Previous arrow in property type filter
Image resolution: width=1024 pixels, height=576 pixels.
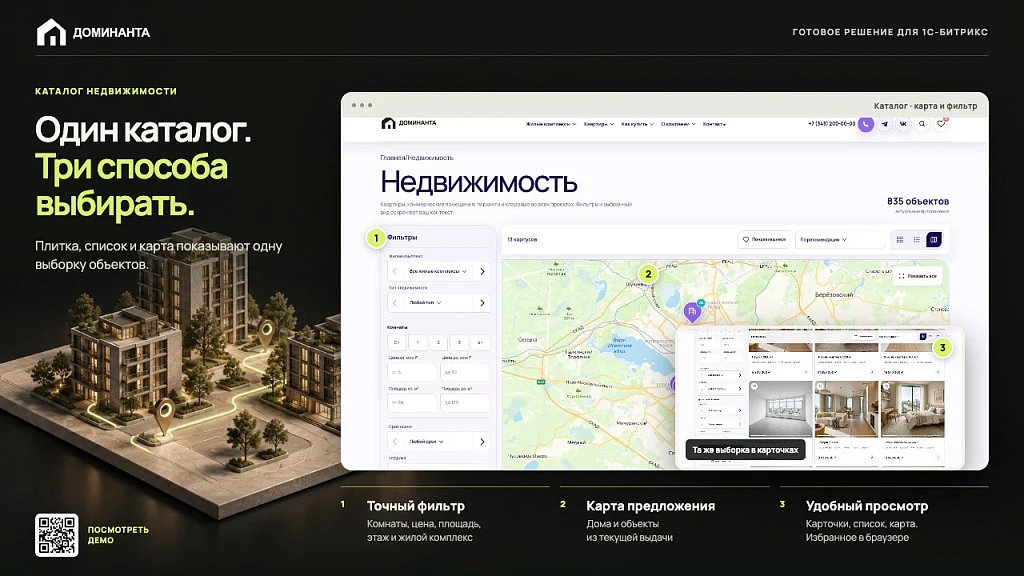pyautogui.click(x=394, y=302)
